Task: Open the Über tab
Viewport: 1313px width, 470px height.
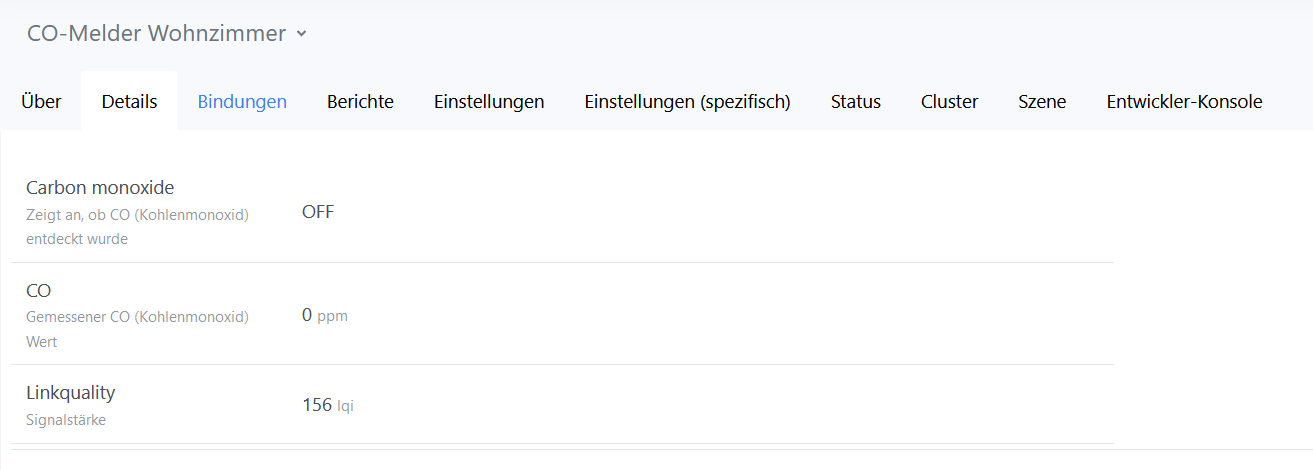Action: pyautogui.click(x=41, y=101)
